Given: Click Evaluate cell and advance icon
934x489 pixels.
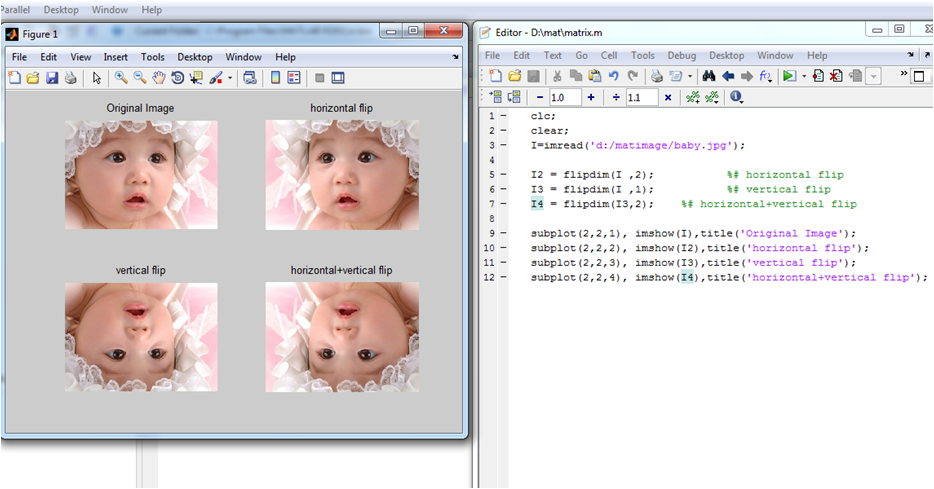Looking at the screenshot, I should tap(514, 97).
